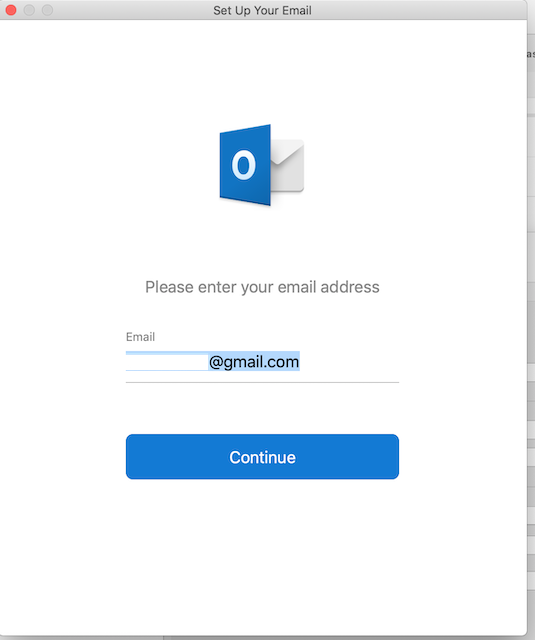The image size is (535, 640).
Task: Click the grayed-out minimize window button
Action: tap(29, 10)
